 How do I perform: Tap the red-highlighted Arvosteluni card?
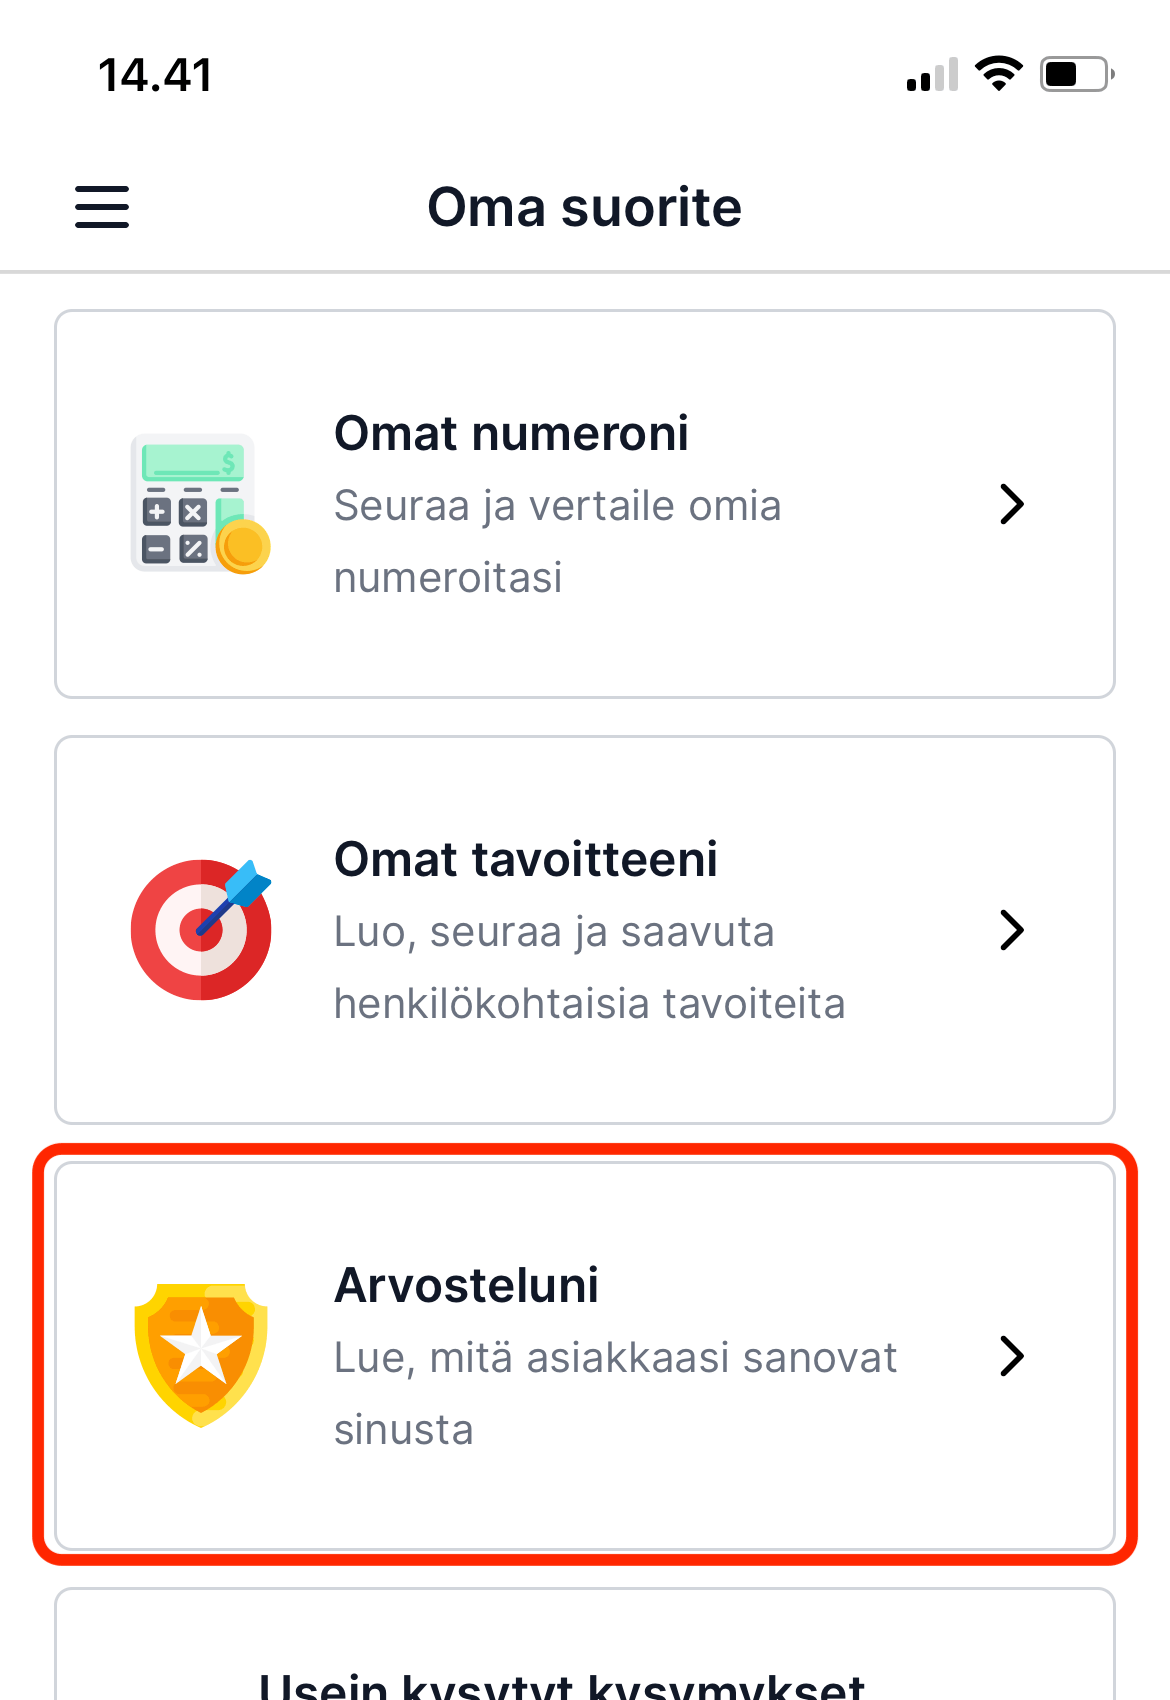coord(585,1356)
